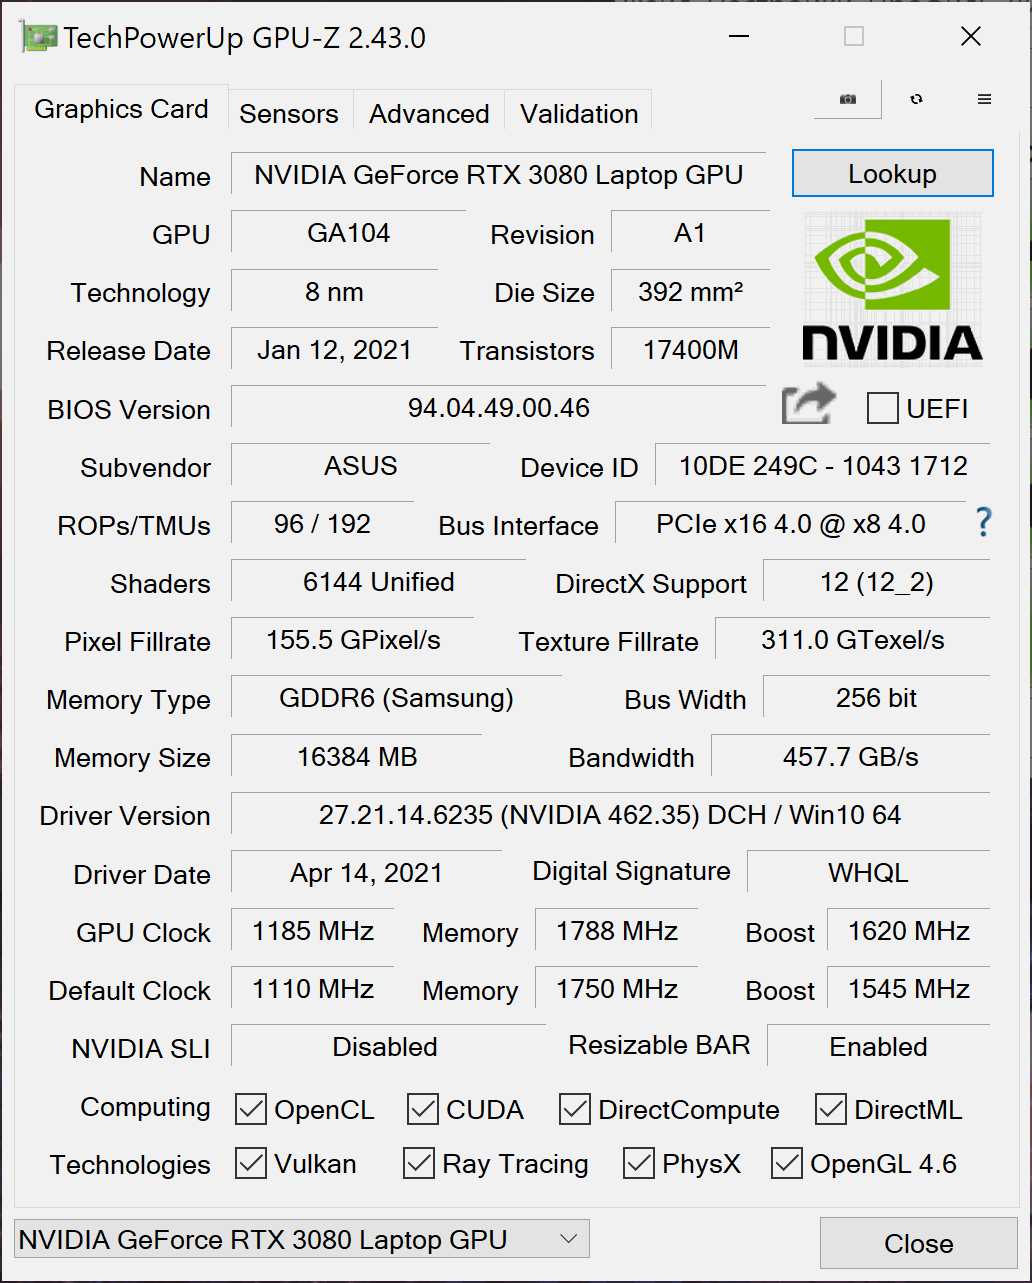This screenshot has height=1283, width=1032.
Task: Toggle the Ray Tracing checkbox
Action: [x=418, y=1164]
